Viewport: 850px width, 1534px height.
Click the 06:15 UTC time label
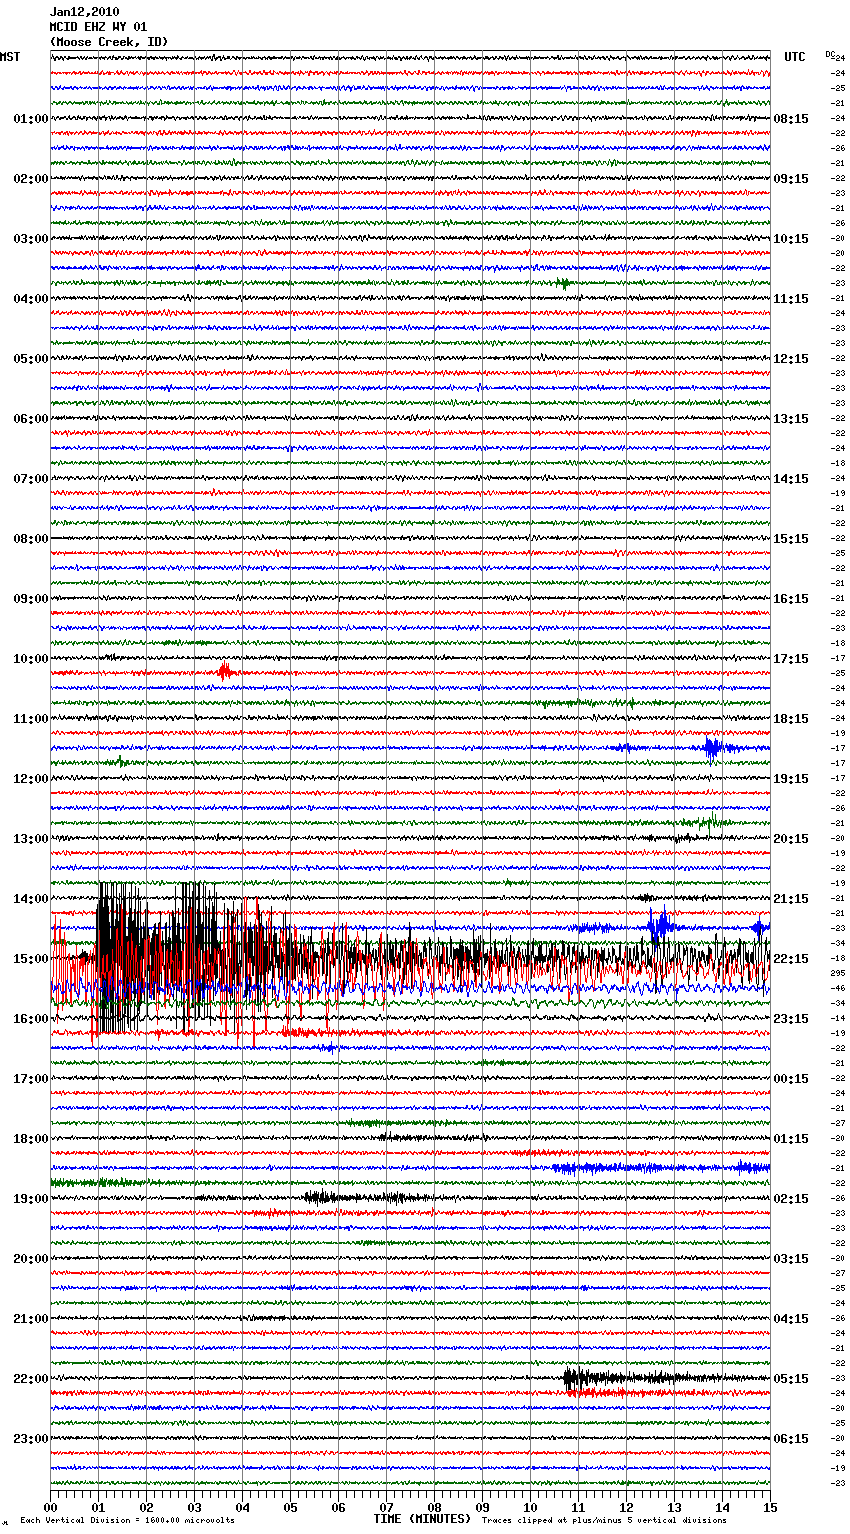(x=791, y=1439)
